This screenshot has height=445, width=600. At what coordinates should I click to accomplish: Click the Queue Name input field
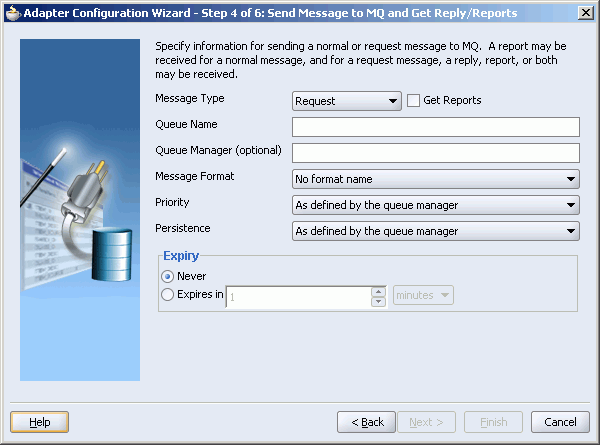(x=436, y=127)
